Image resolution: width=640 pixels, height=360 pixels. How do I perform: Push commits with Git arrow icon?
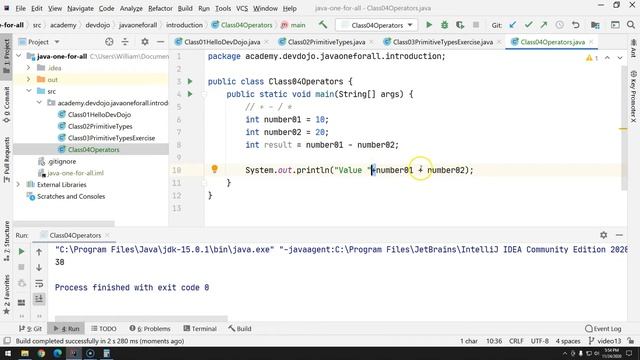[x=544, y=25]
